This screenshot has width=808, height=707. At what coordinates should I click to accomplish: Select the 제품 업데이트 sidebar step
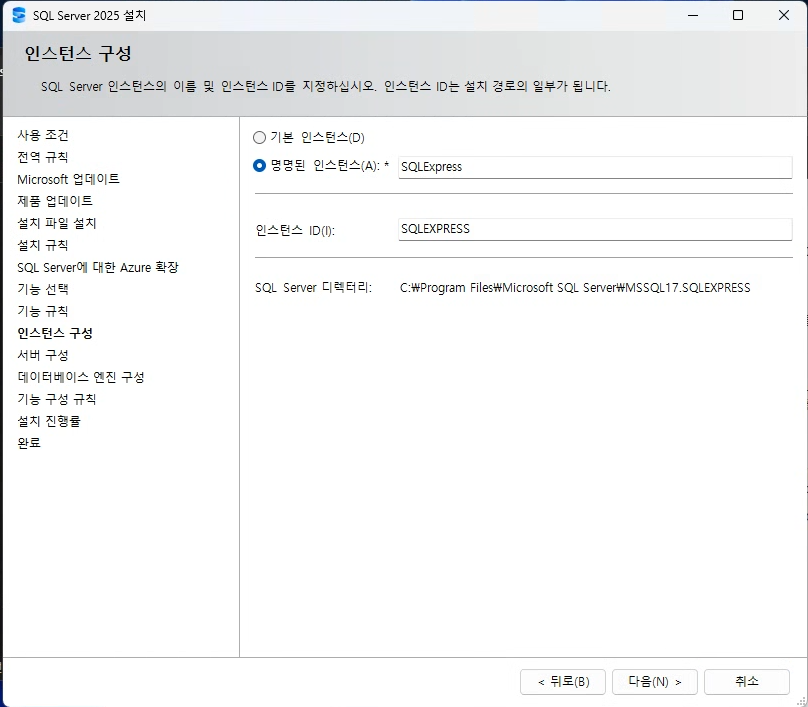[55, 200]
